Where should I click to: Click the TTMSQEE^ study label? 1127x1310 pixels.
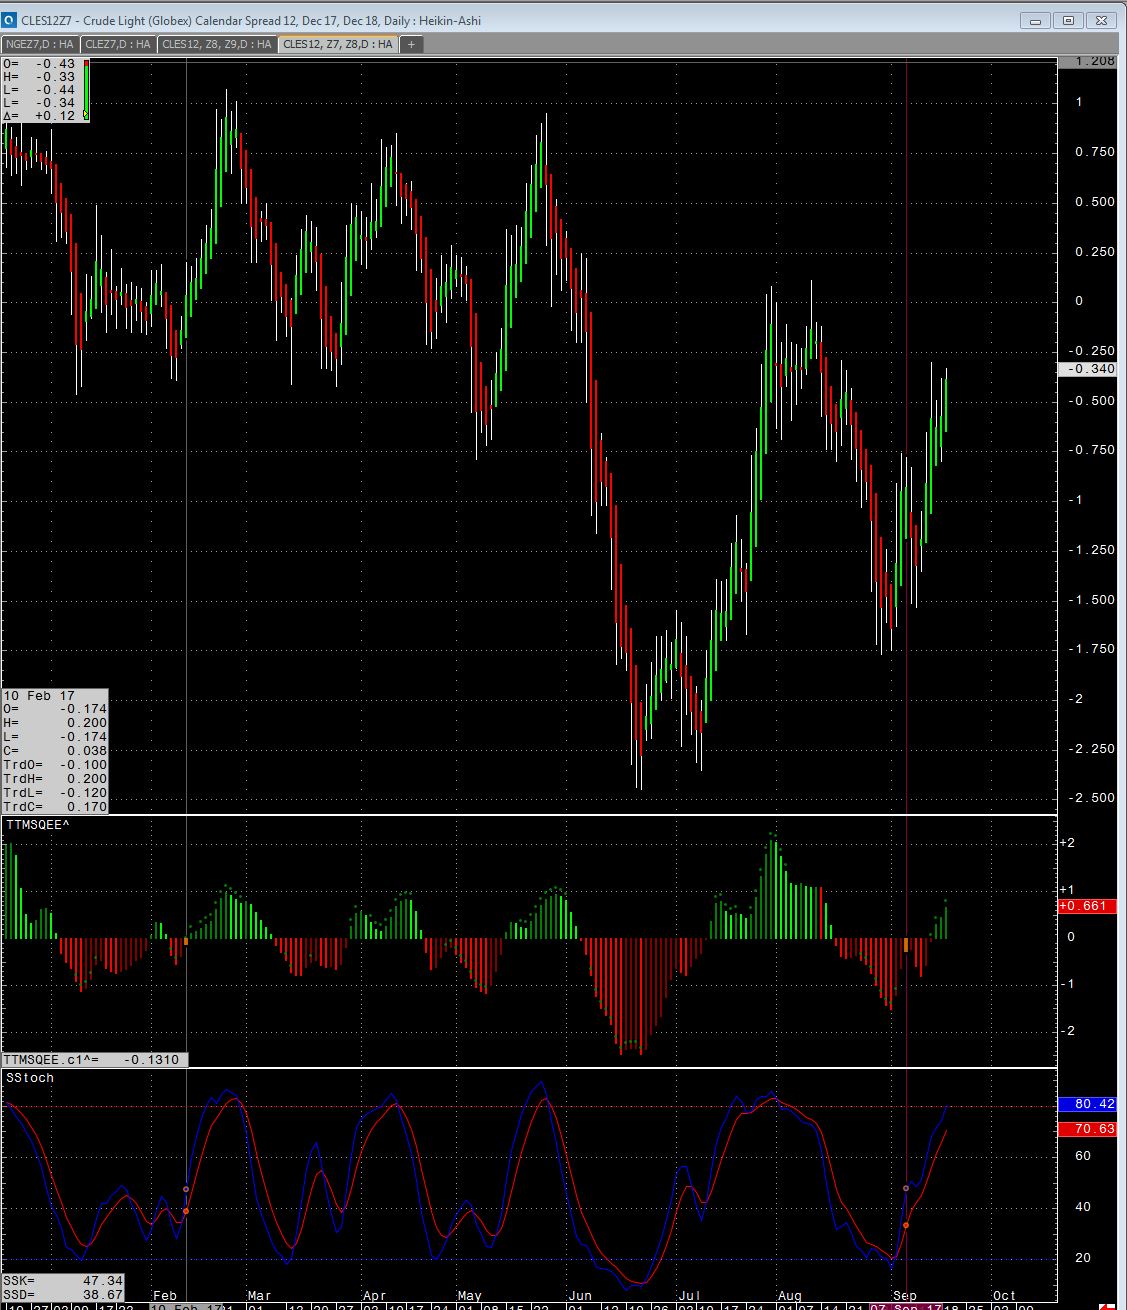pyautogui.click(x=38, y=825)
